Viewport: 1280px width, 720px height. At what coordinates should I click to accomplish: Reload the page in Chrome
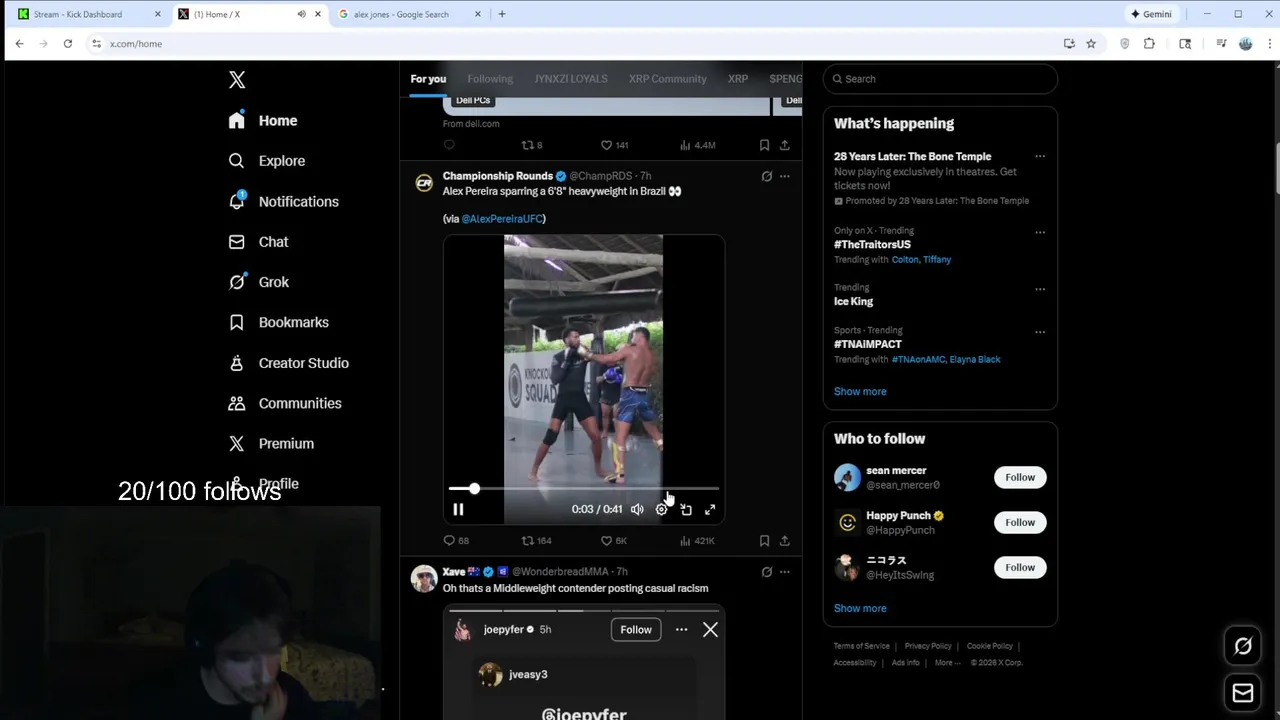pos(67,44)
